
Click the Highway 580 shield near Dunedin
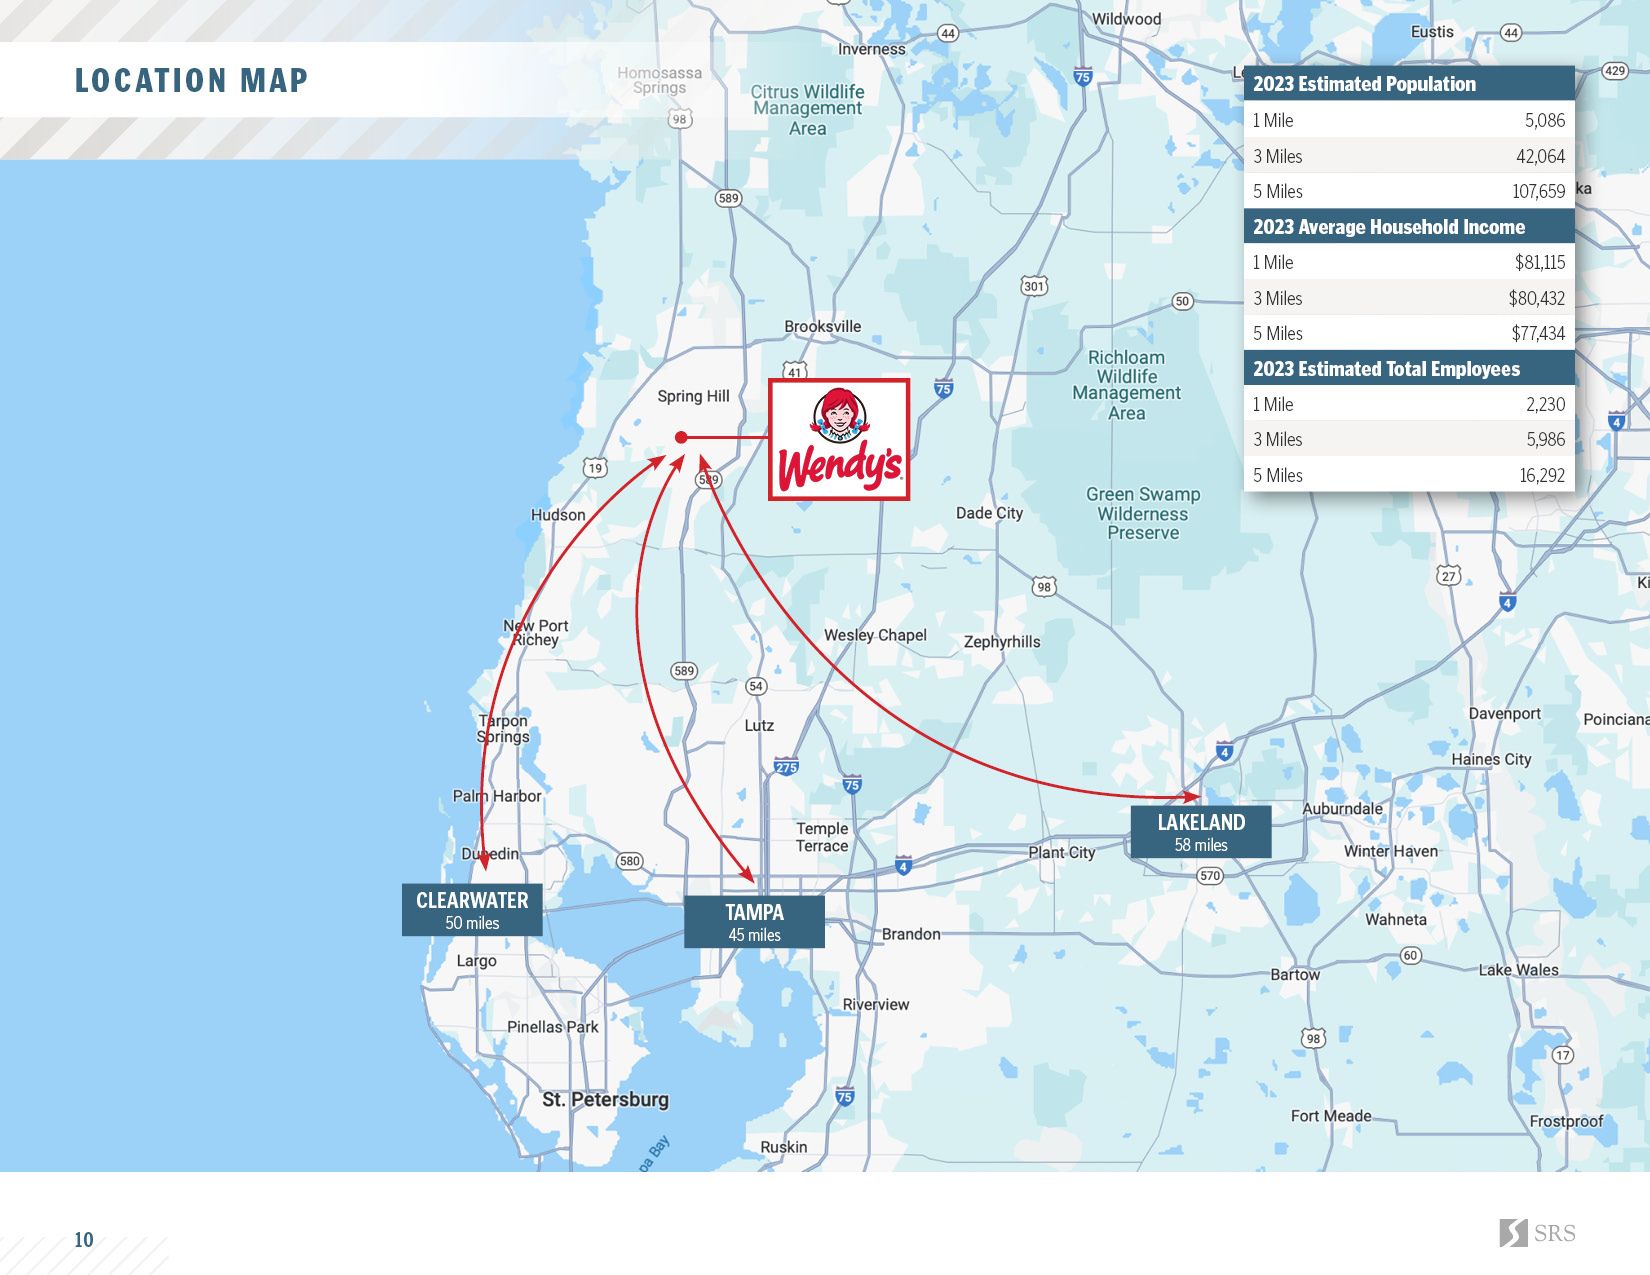[629, 860]
